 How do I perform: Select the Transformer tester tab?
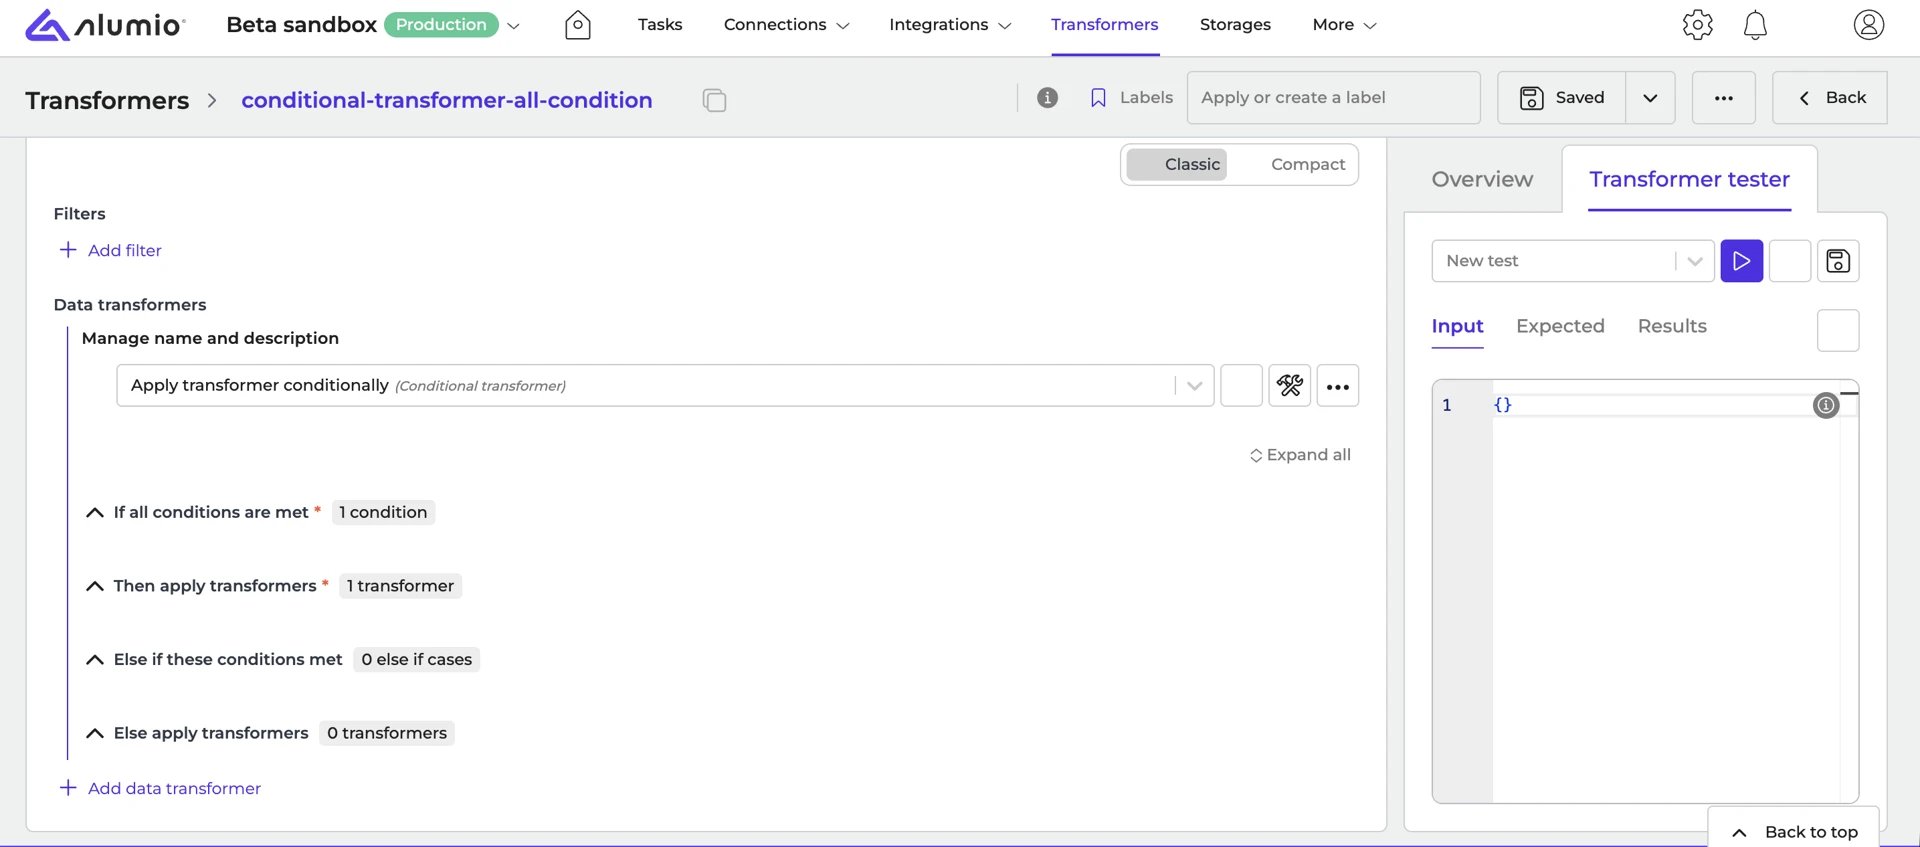point(1689,179)
